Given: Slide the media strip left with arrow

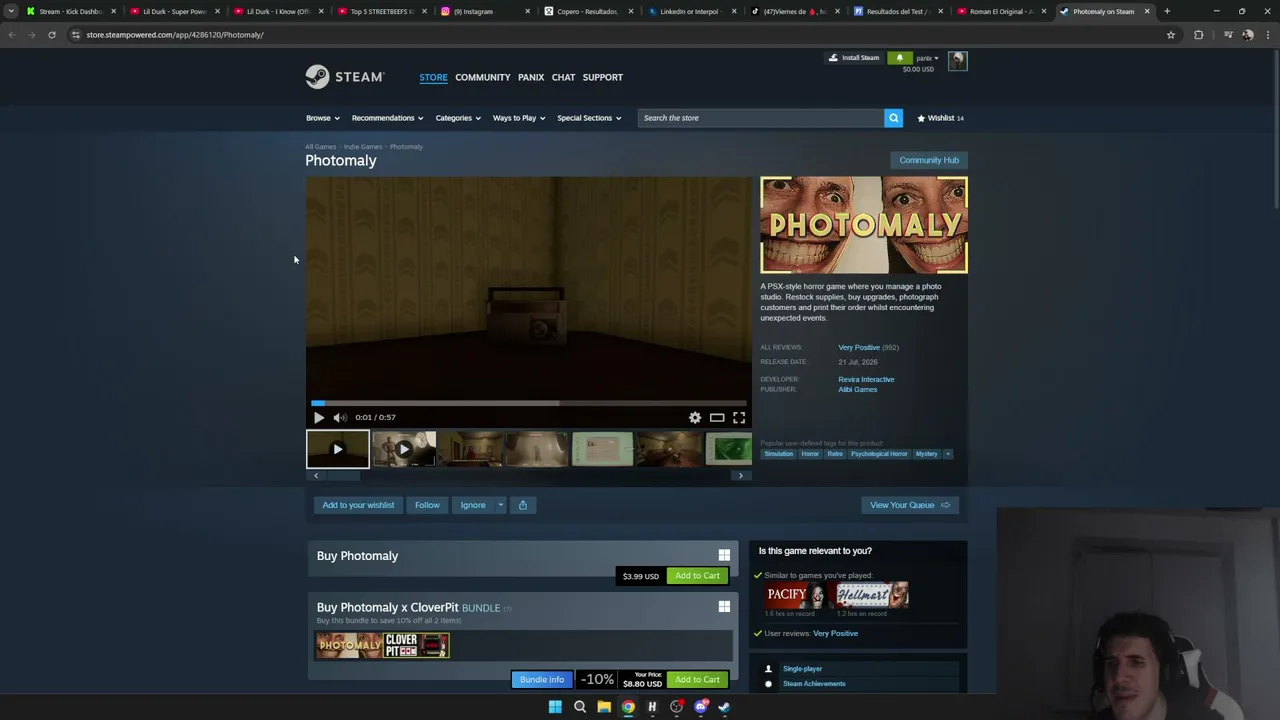Looking at the screenshot, I should pyautogui.click(x=316, y=476).
